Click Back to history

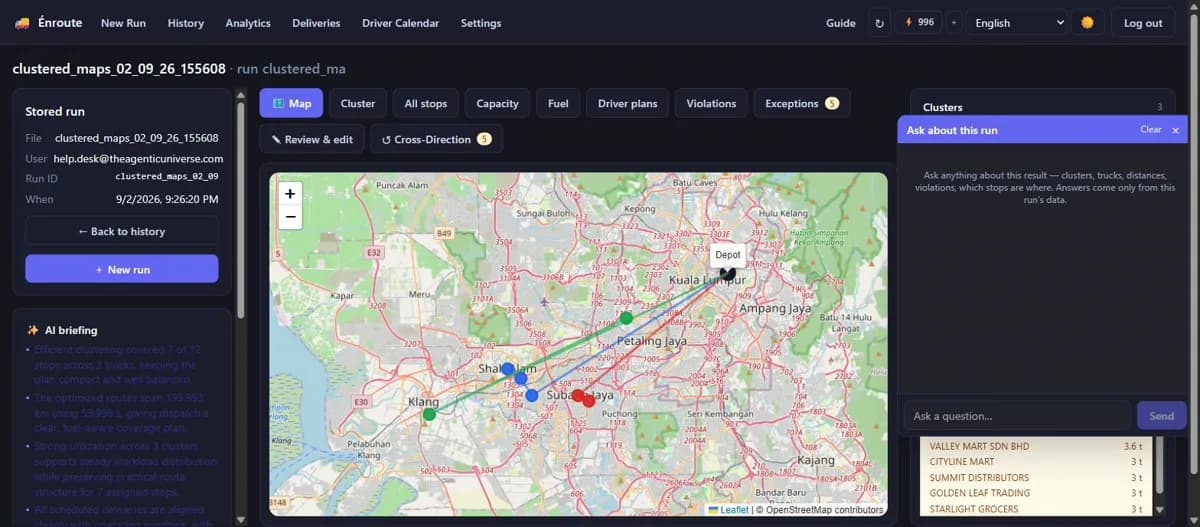click(x=121, y=231)
